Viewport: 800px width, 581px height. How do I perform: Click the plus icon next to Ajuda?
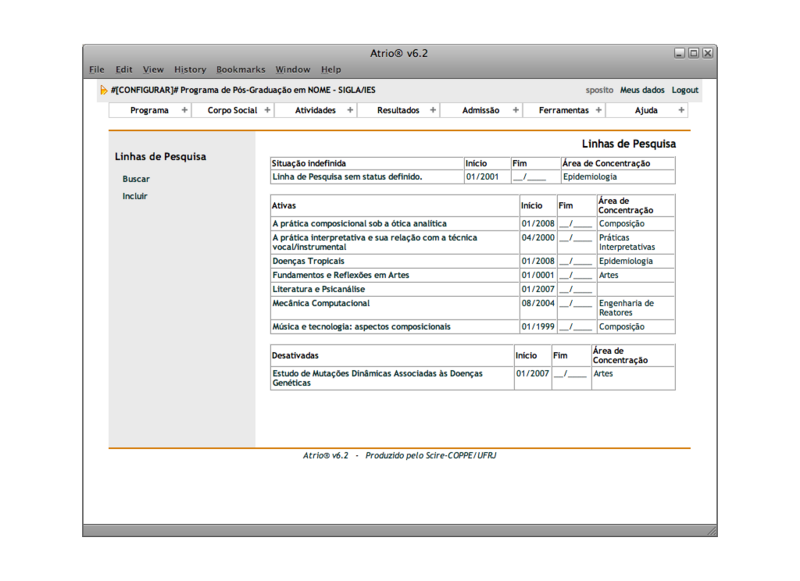[x=682, y=111]
